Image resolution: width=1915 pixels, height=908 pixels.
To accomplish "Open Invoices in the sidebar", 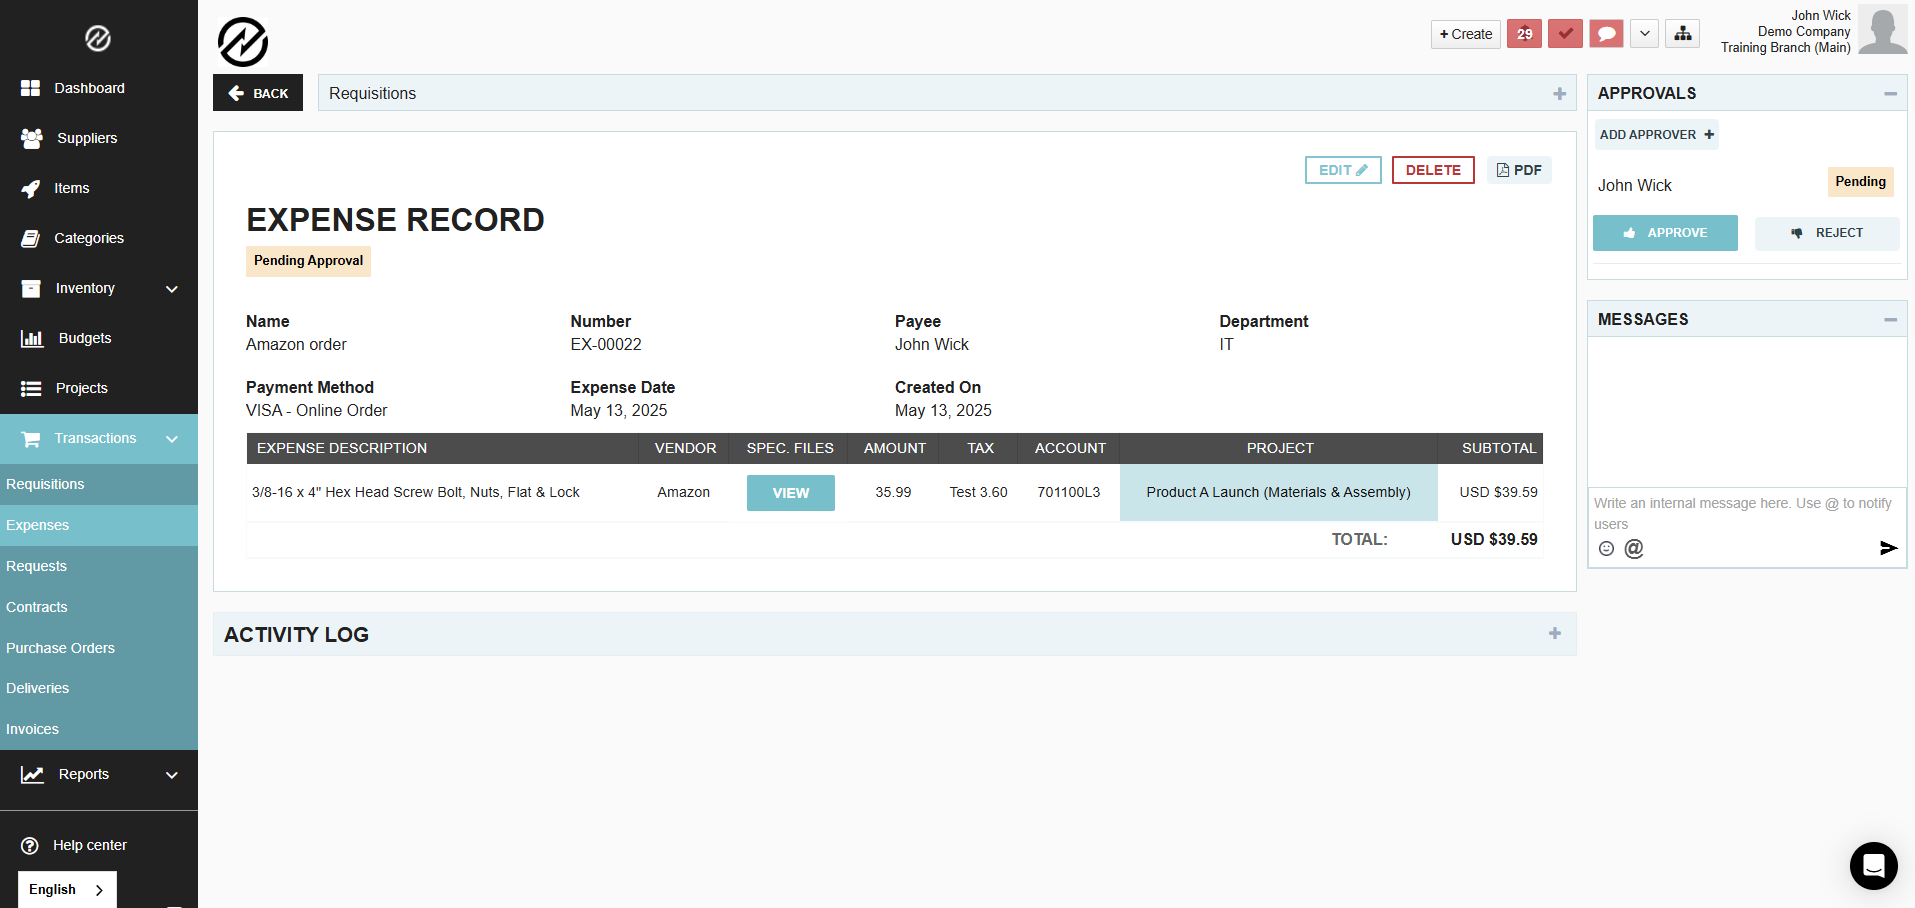I will (99, 729).
